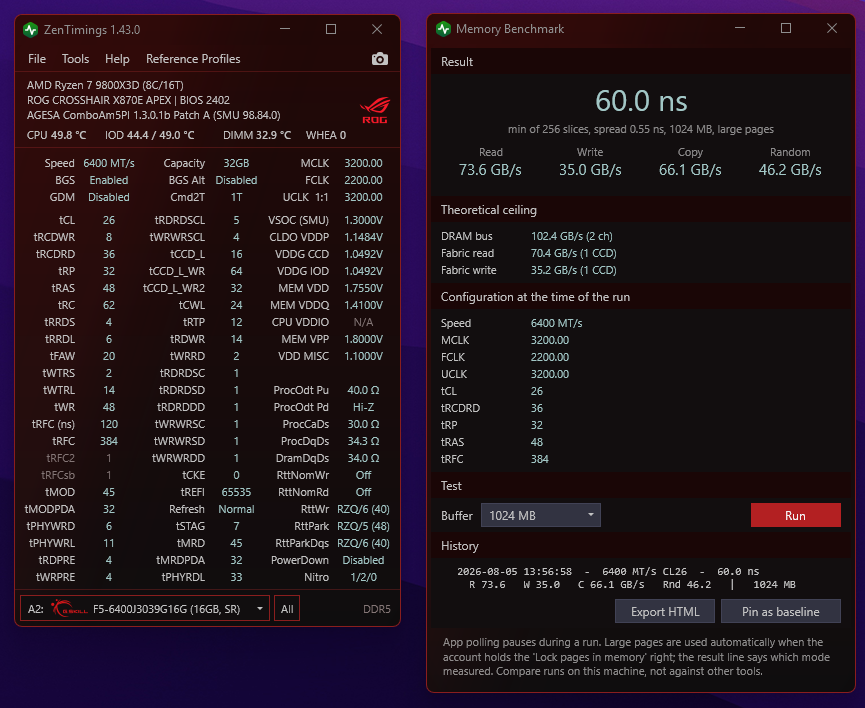Click the tREFI value 65535
Image resolution: width=865 pixels, height=708 pixels.
coord(236,492)
